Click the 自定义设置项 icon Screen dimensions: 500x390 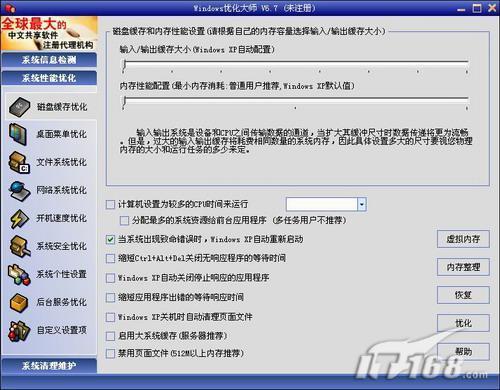pos(19,331)
